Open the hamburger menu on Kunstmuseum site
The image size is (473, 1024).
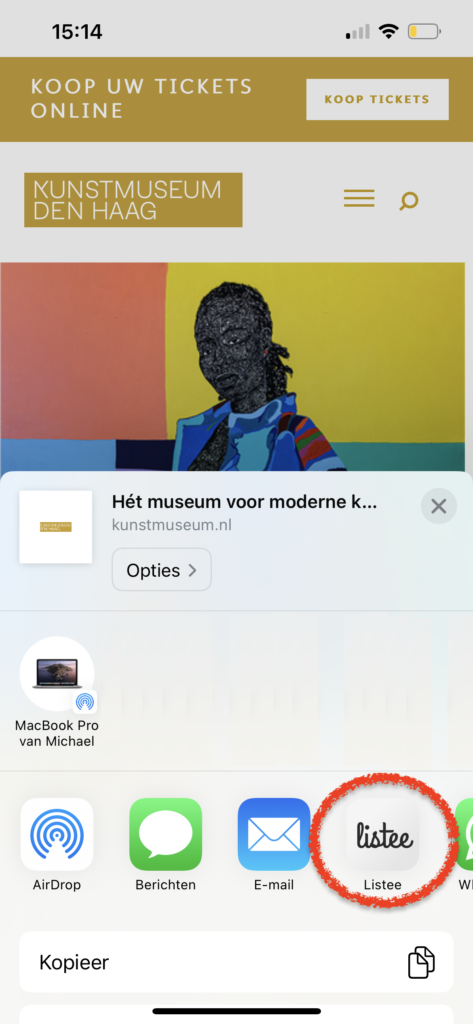(359, 199)
